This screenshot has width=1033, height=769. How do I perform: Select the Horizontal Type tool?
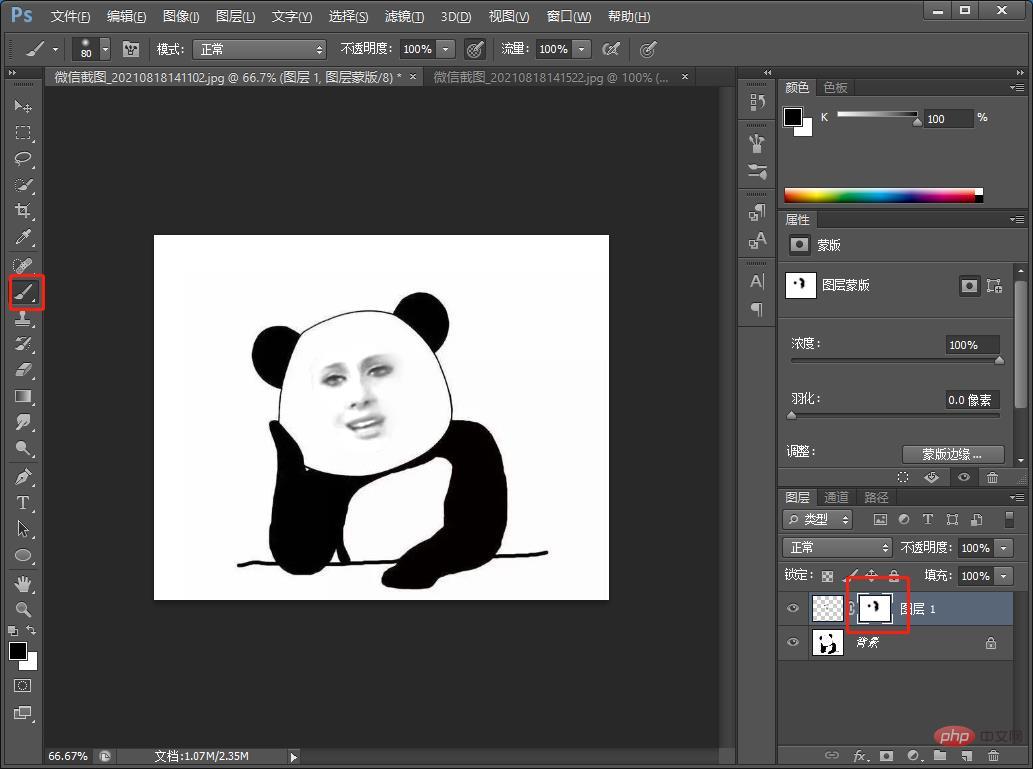point(23,503)
